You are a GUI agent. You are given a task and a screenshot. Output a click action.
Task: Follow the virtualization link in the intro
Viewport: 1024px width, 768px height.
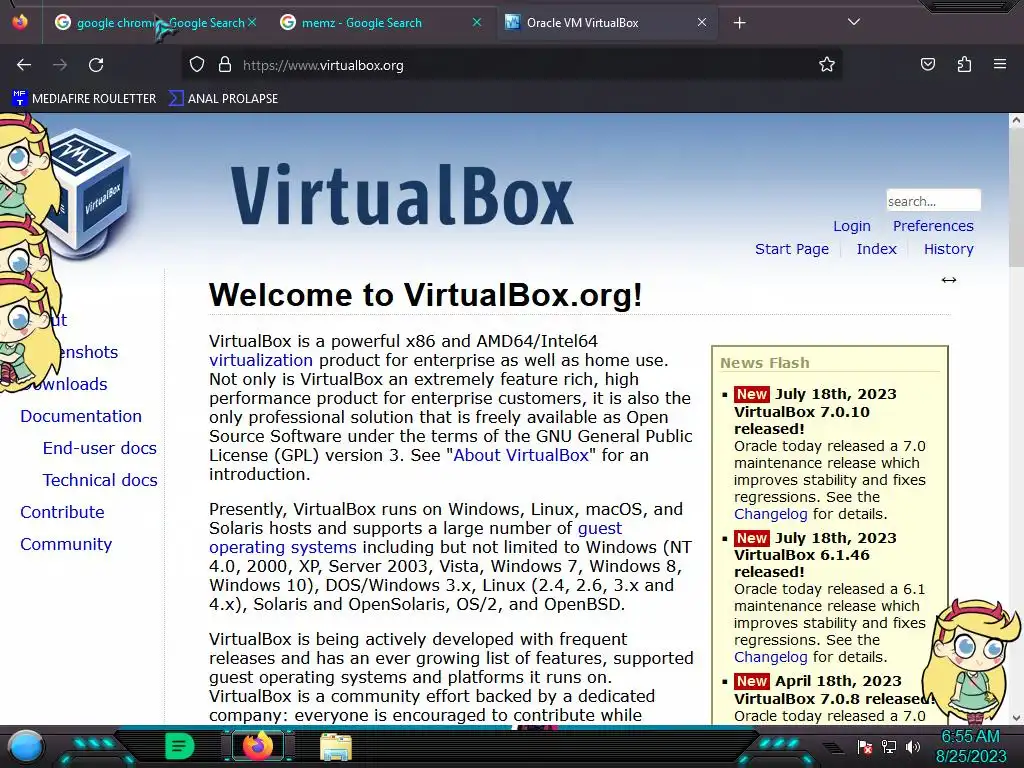click(261, 360)
